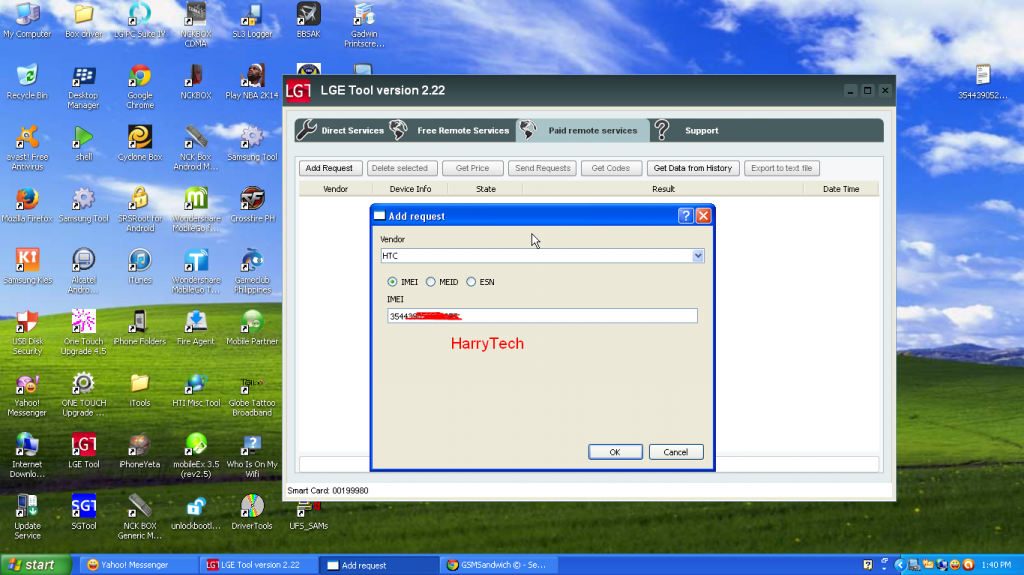Open Google Chrome desktop shortcut
The height and width of the screenshot is (575, 1024).
click(x=140, y=87)
